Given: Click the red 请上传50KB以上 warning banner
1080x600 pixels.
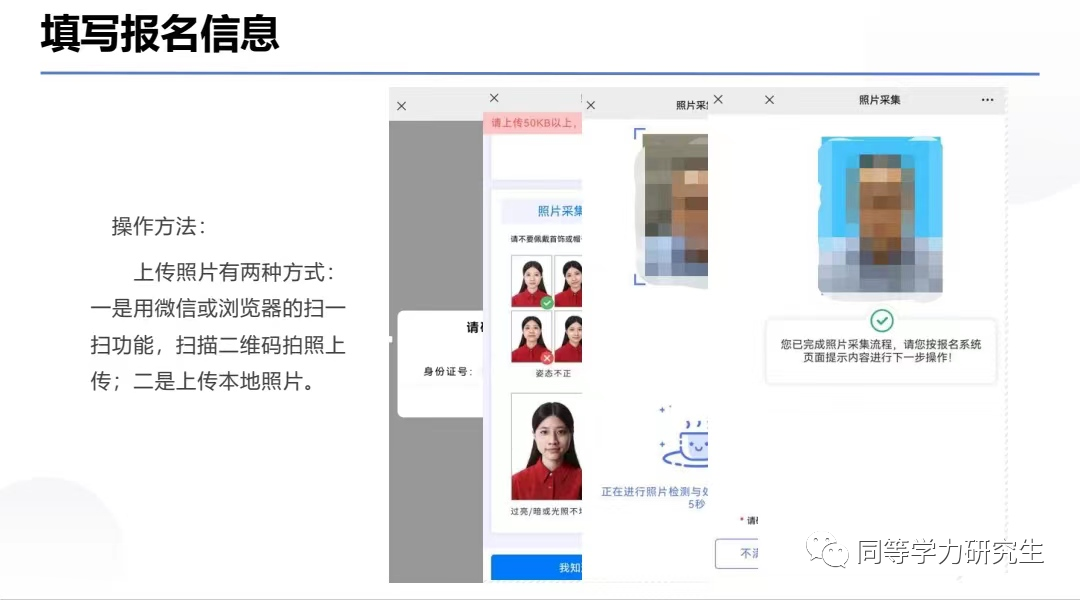Looking at the screenshot, I should 532,123.
